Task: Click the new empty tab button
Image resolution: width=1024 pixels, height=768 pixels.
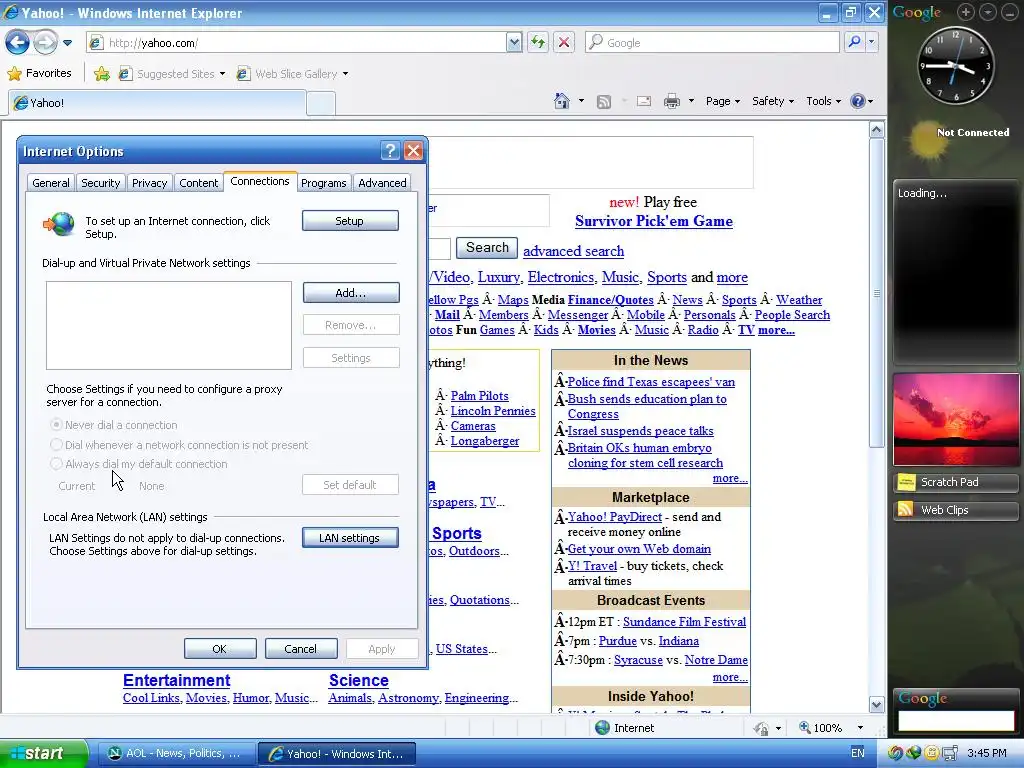Action: (321, 103)
